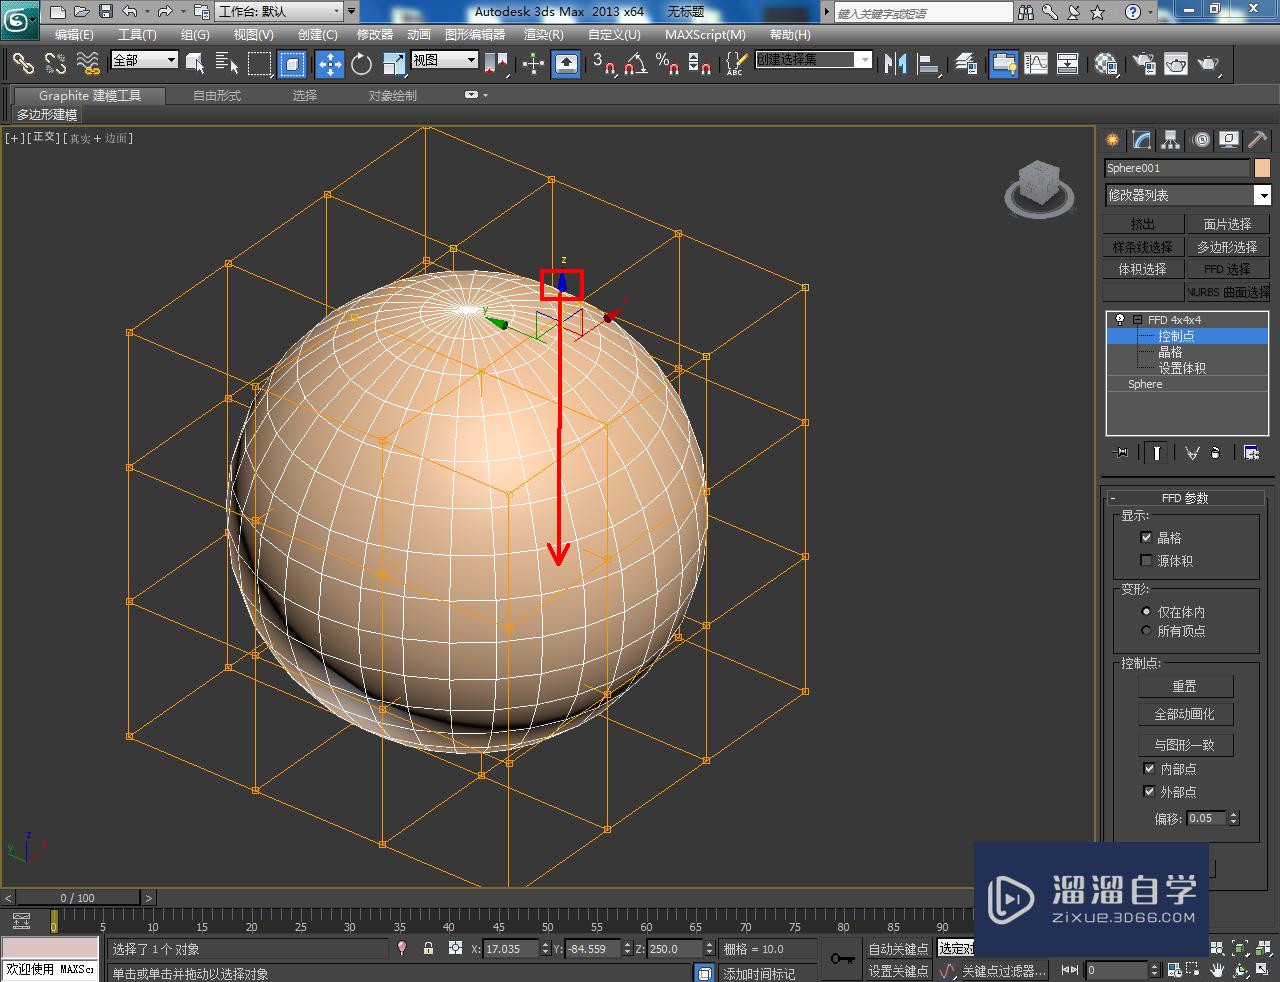Collapse the FFD 4x4x4 modifier tree

point(1137,320)
